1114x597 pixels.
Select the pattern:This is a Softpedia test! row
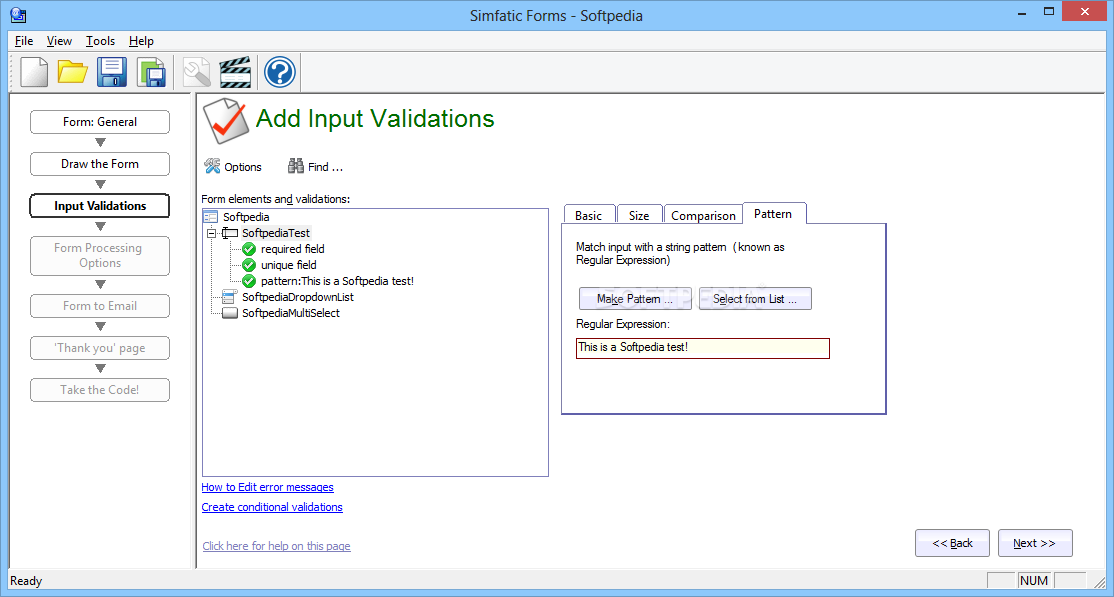[337, 281]
